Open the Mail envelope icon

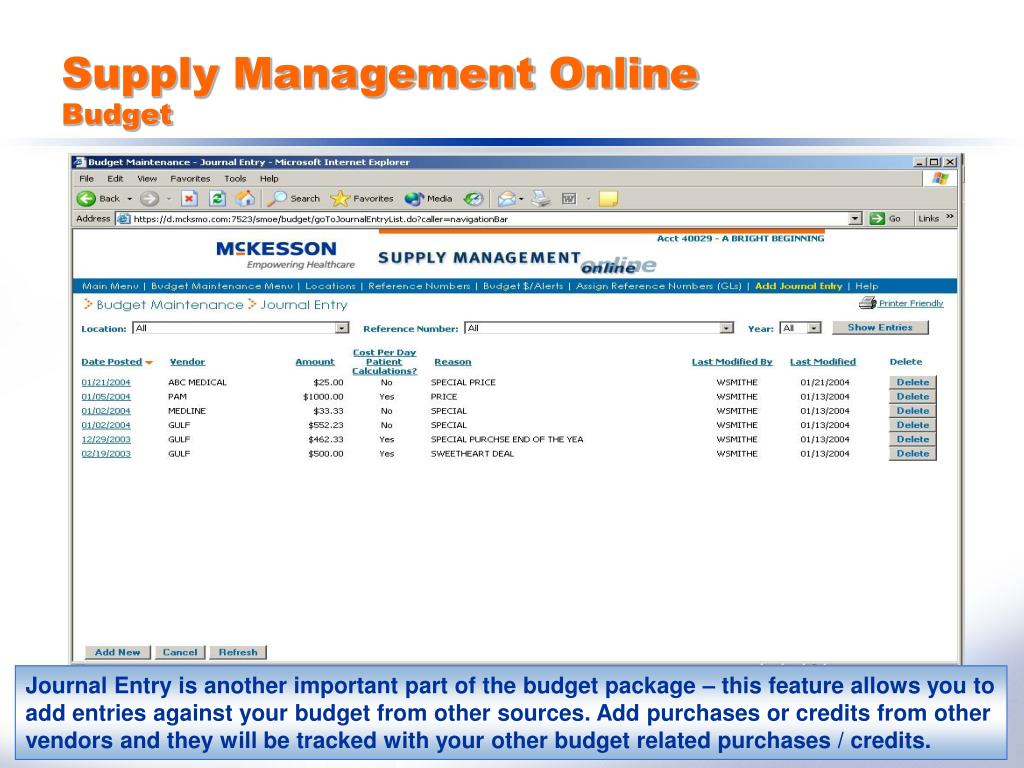507,199
